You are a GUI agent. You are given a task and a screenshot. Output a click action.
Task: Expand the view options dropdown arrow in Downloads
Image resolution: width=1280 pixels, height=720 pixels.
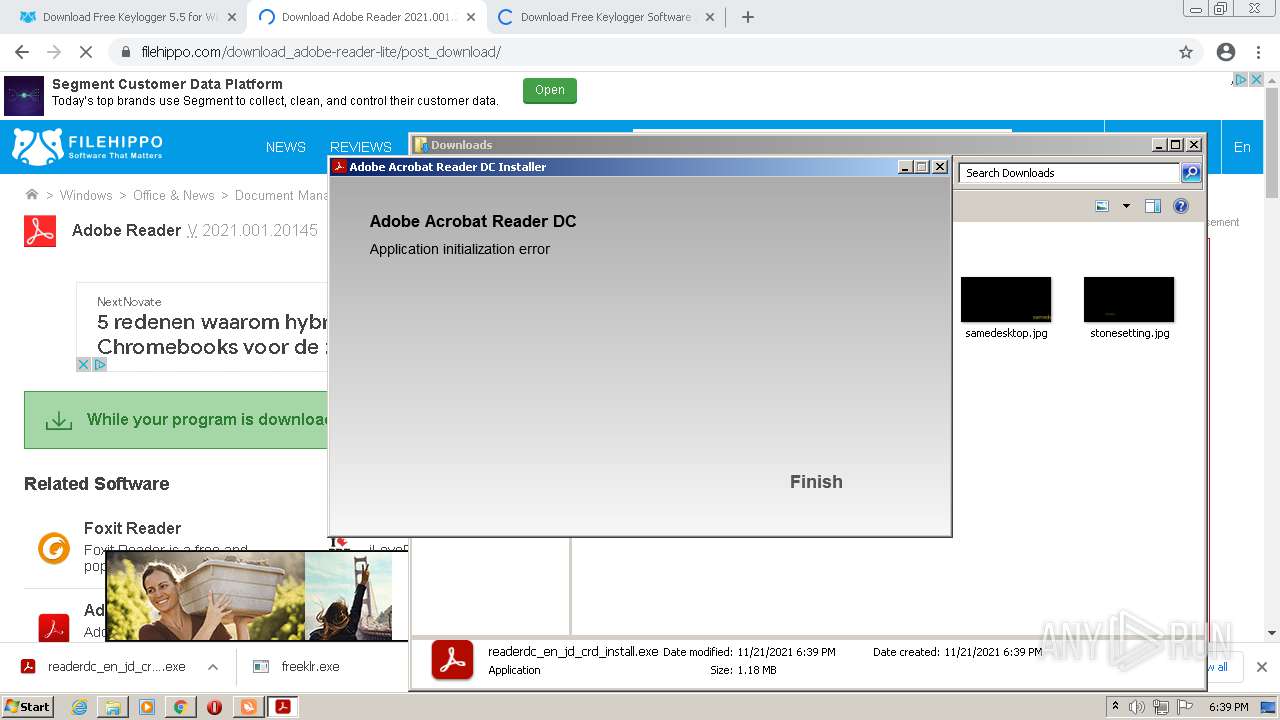tap(1126, 206)
